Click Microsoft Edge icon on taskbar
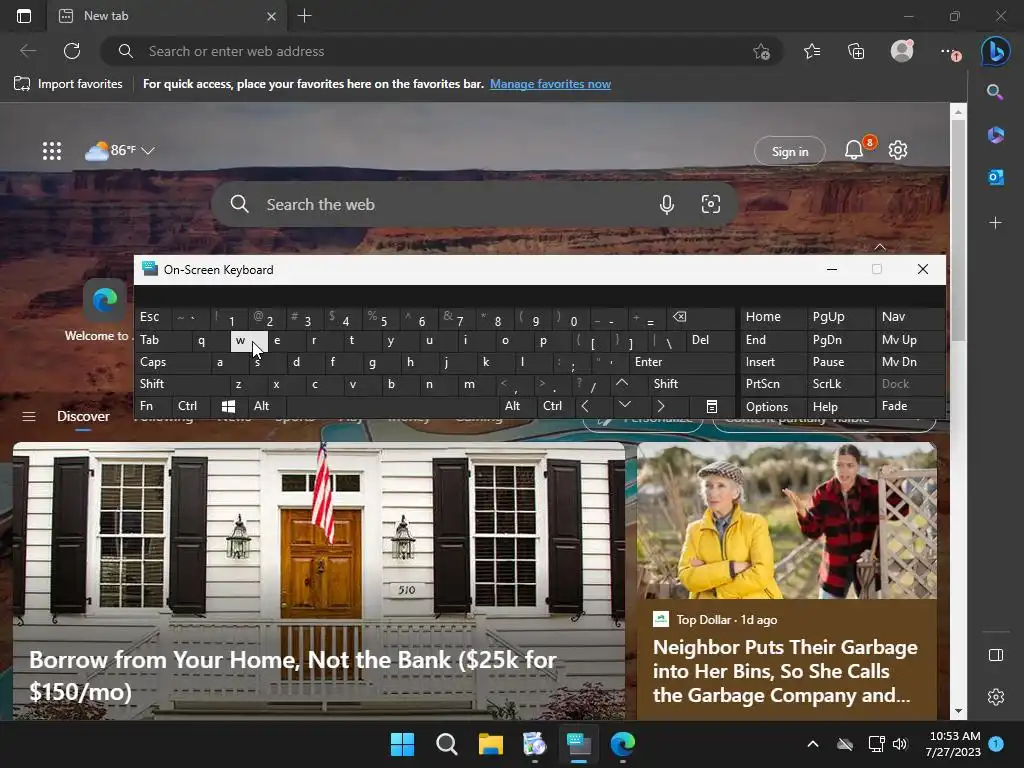1024x768 pixels. tap(622, 744)
